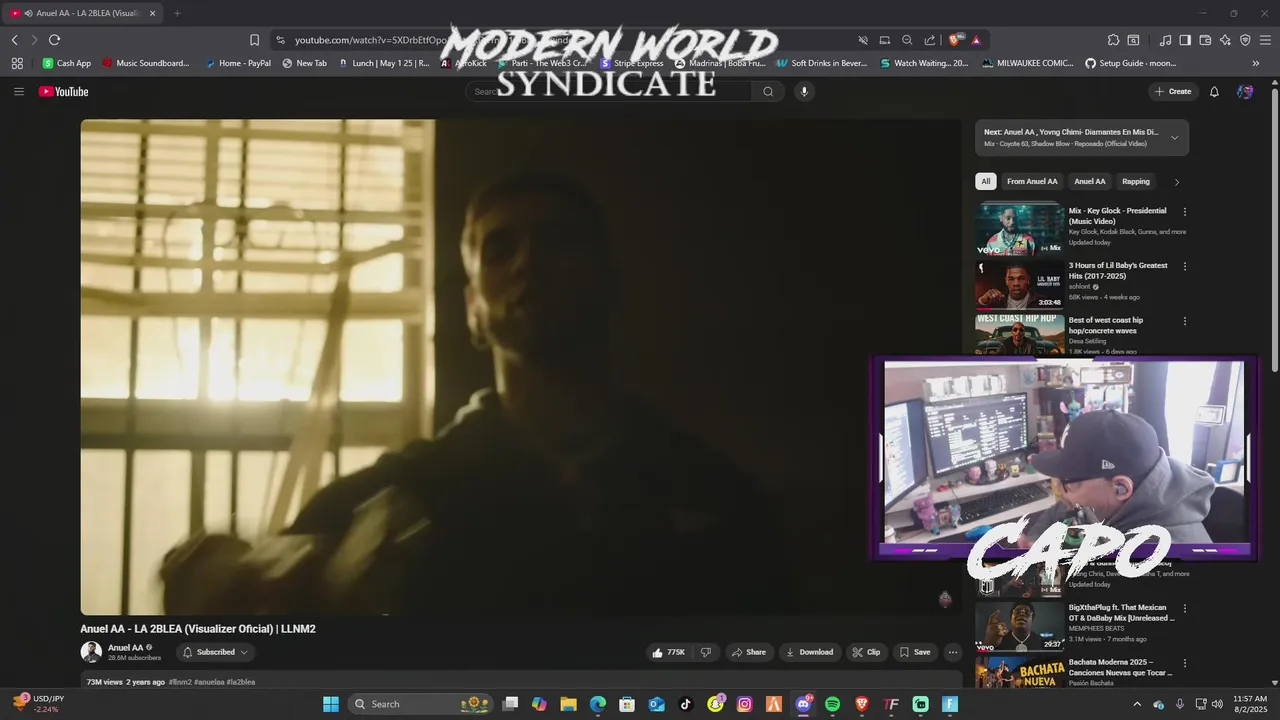Like the Anuel AA video
Image resolution: width=1280 pixels, height=720 pixels.
click(668, 652)
